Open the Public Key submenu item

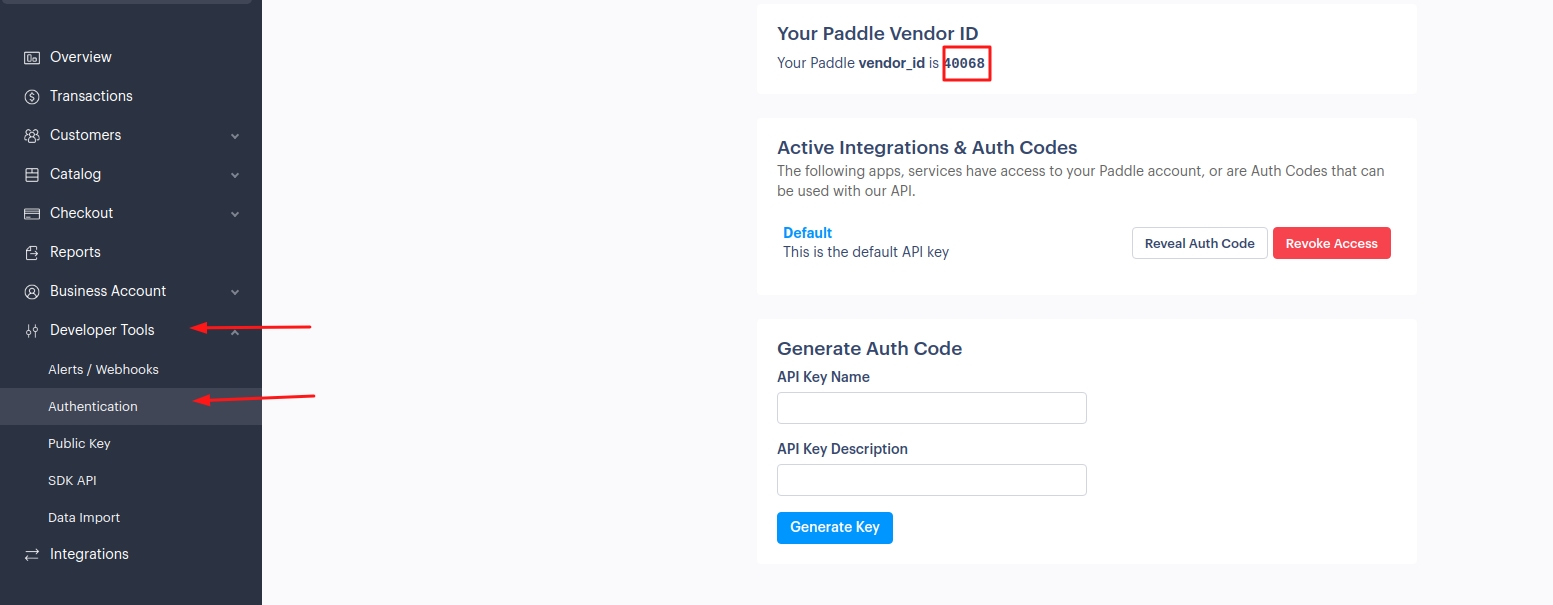pos(79,443)
